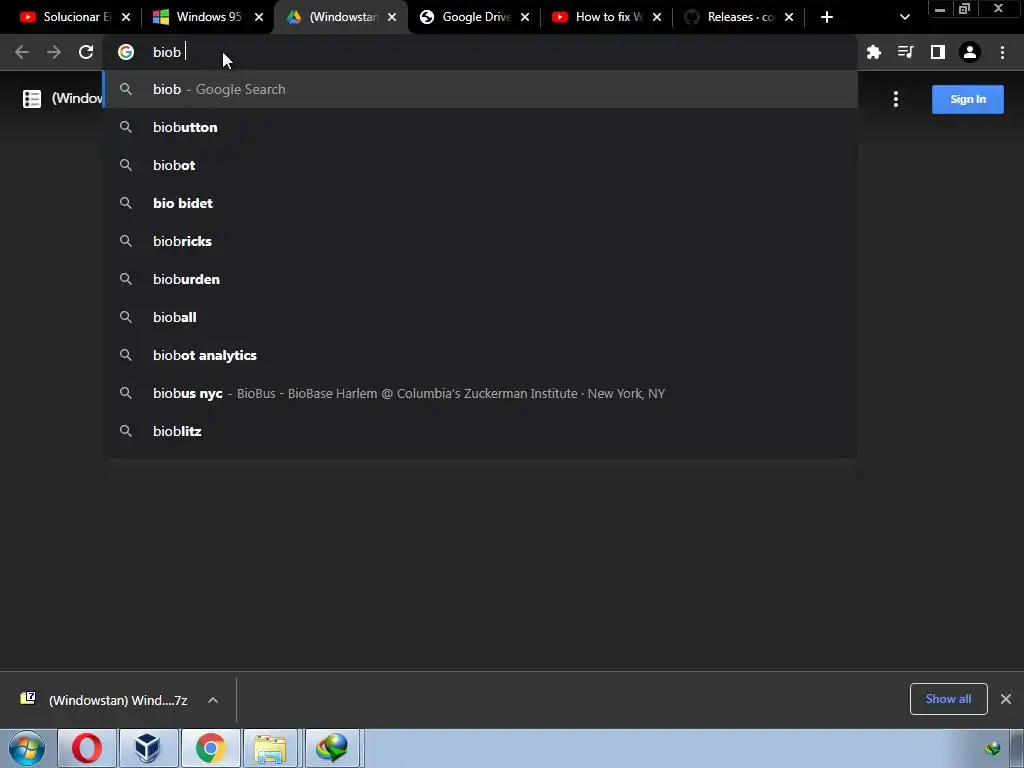Choose the bioblitz suggestion
Screen dimensions: 1024x768
click(480, 431)
